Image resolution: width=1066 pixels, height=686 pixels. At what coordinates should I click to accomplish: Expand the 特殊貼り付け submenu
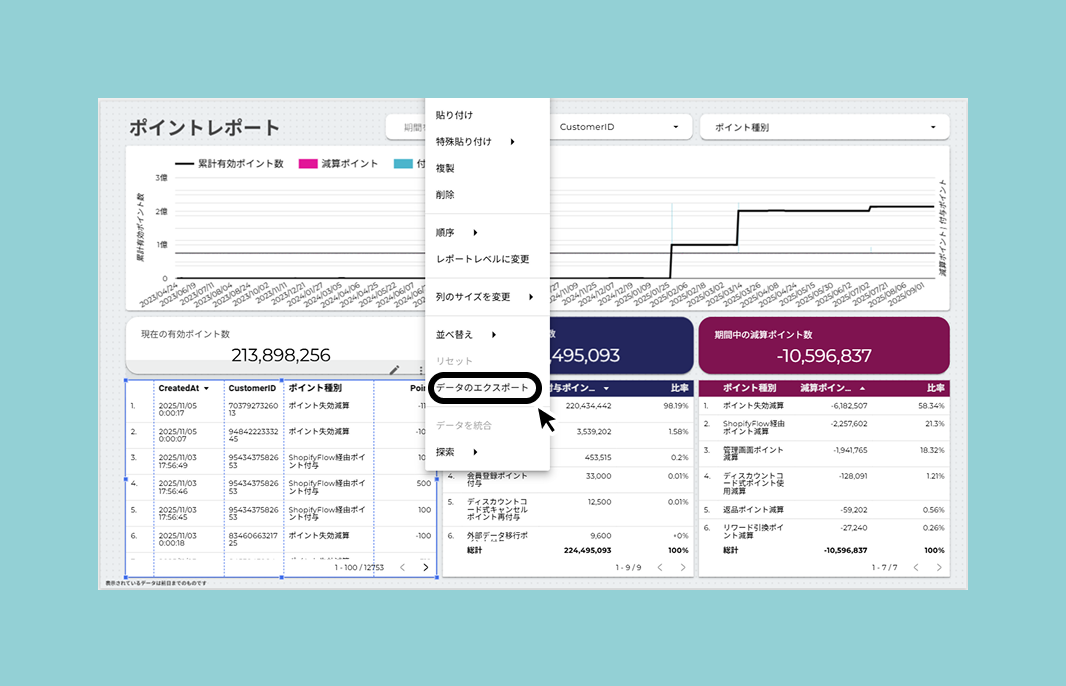tap(513, 141)
